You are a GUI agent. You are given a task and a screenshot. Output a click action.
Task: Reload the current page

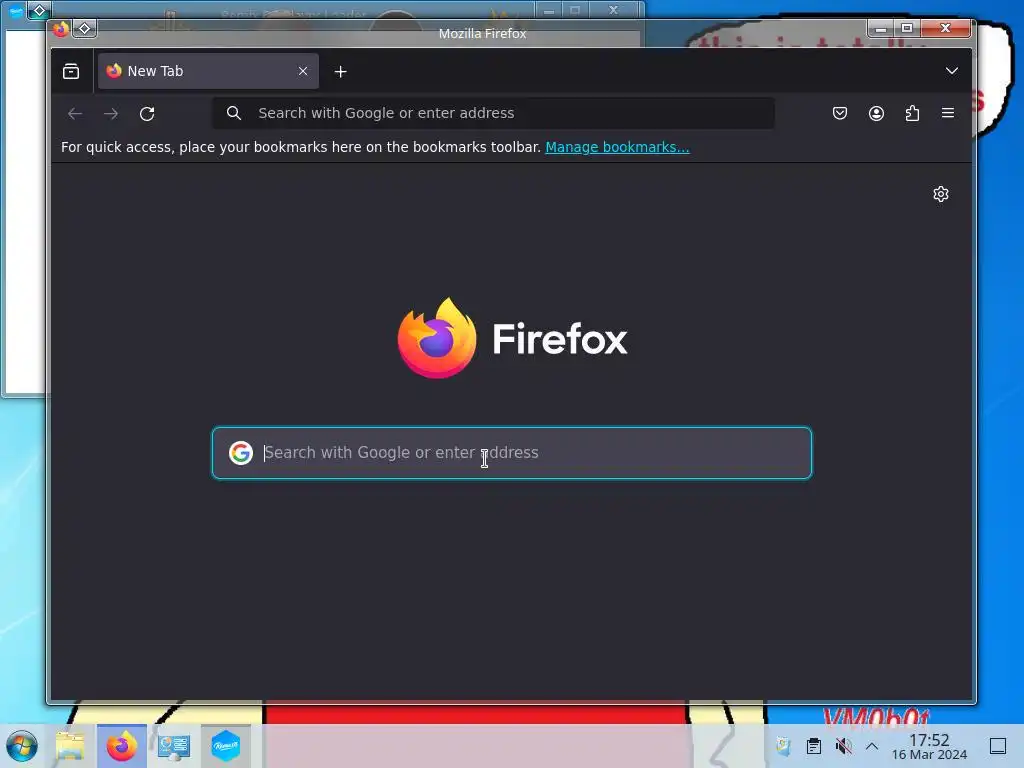tap(147, 114)
